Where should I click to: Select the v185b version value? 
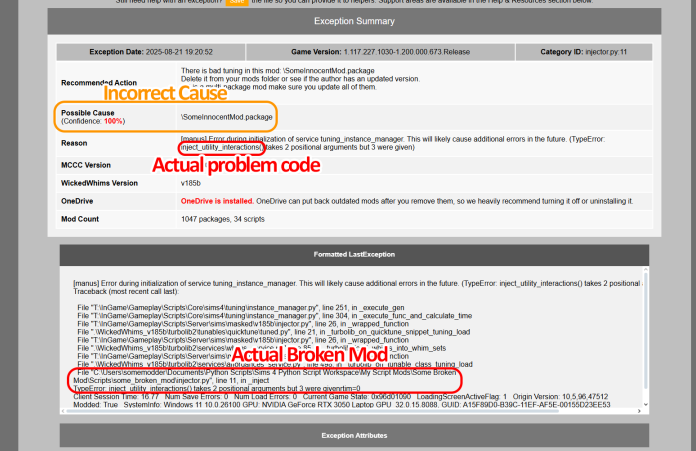pyautogui.click(x=191, y=183)
